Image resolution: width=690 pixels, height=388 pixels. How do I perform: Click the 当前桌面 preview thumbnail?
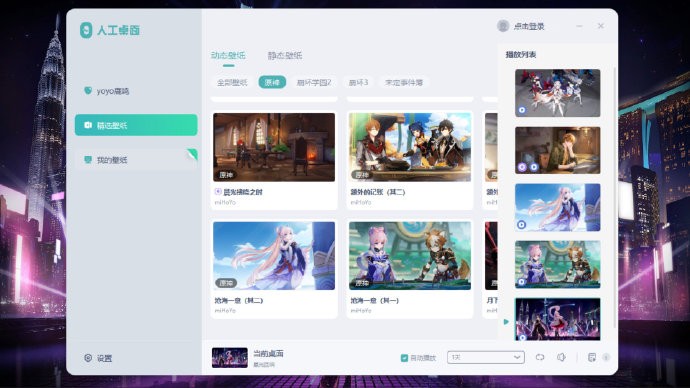(229, 358)
